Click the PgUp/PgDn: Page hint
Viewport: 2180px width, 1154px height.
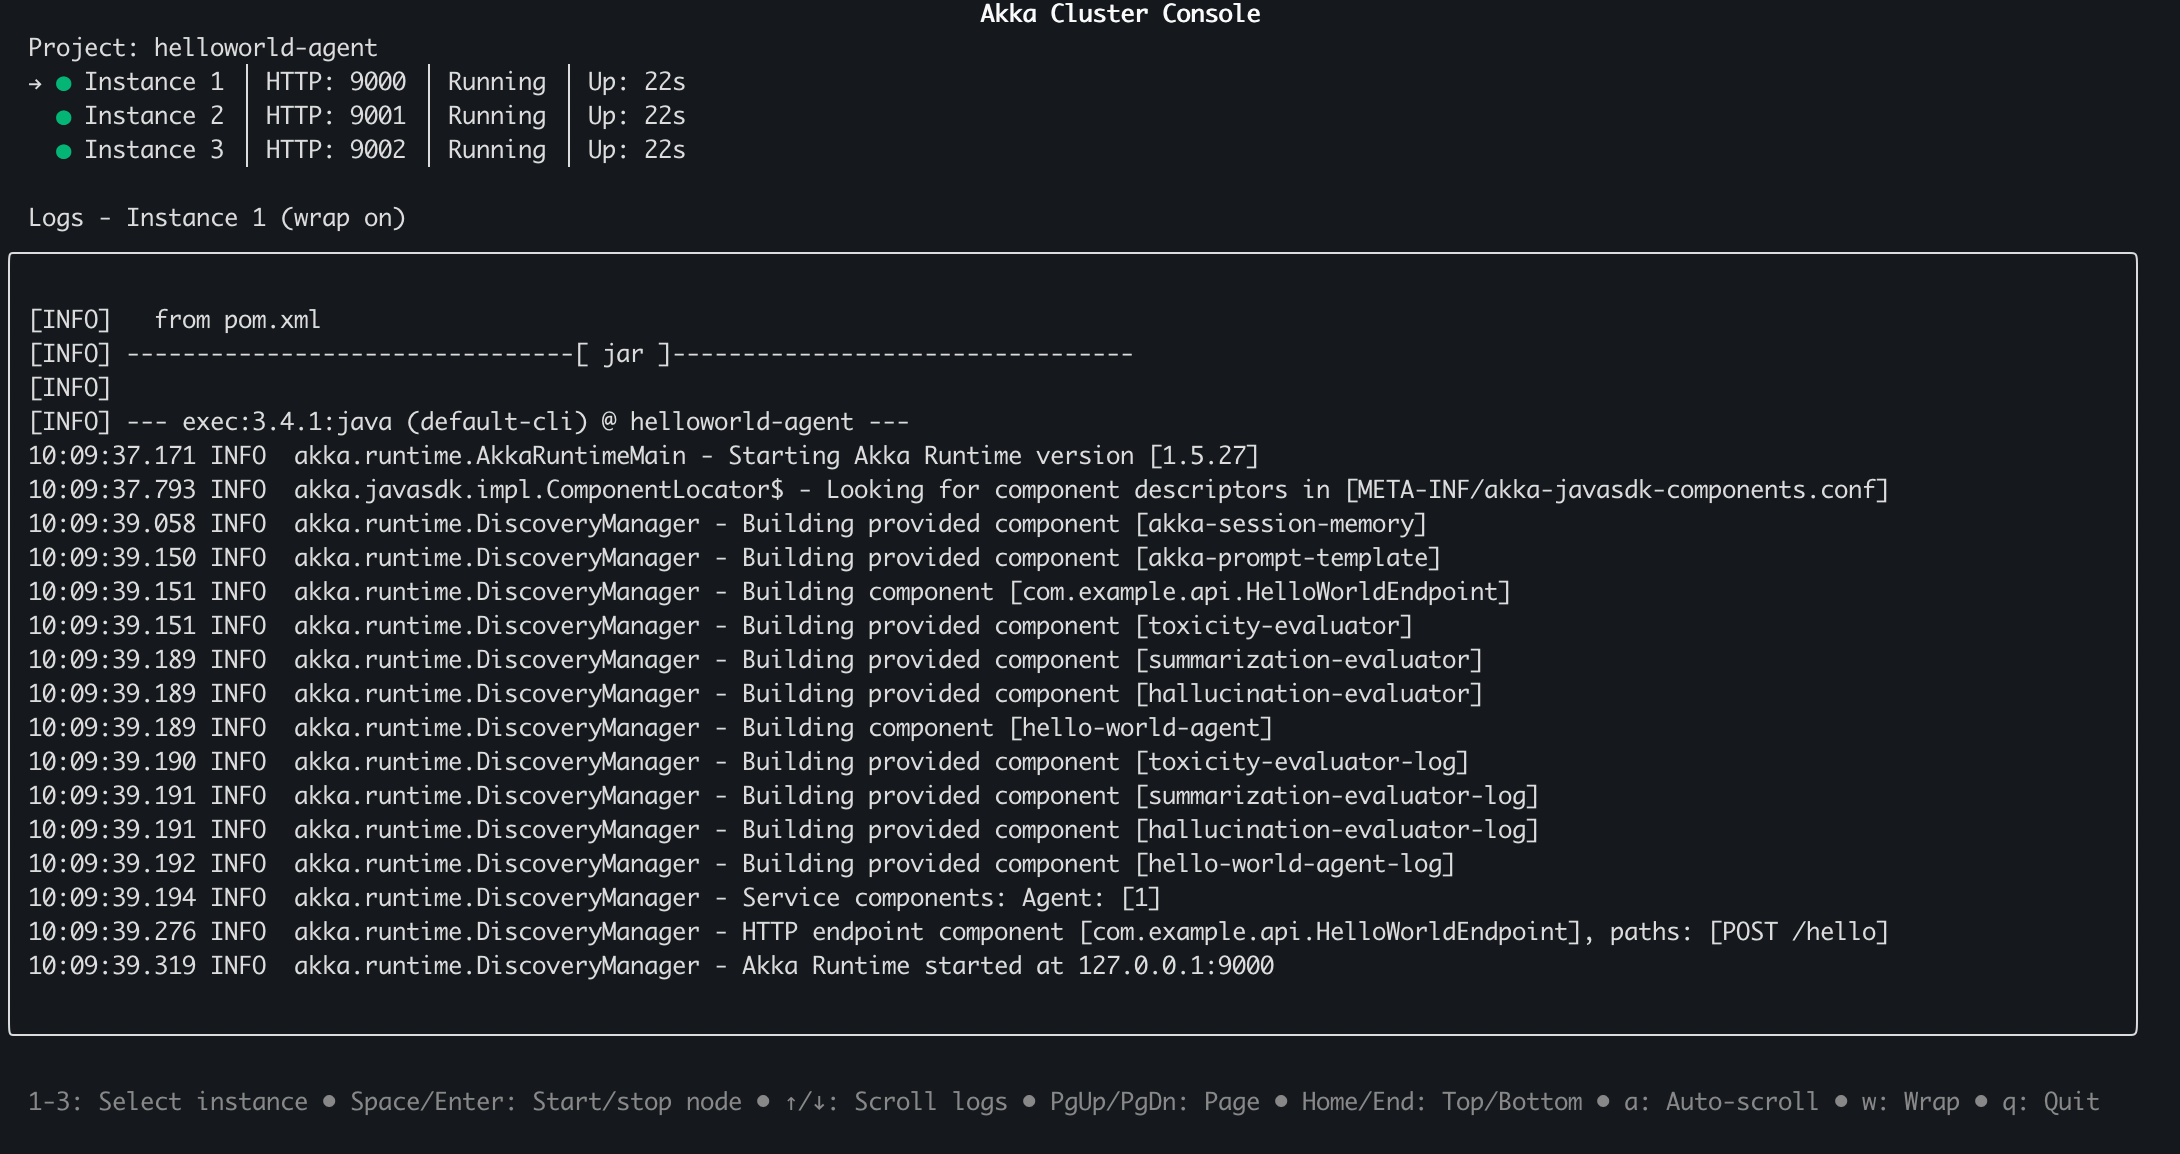coord(1154,1102)
